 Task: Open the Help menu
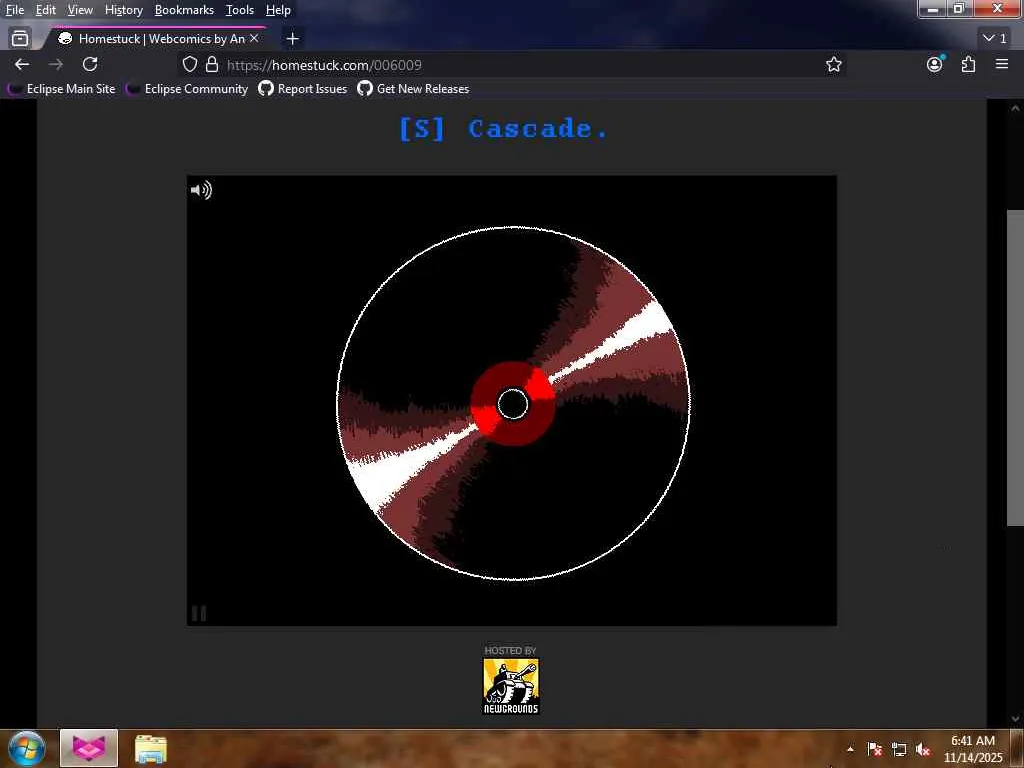click(278, 10)
